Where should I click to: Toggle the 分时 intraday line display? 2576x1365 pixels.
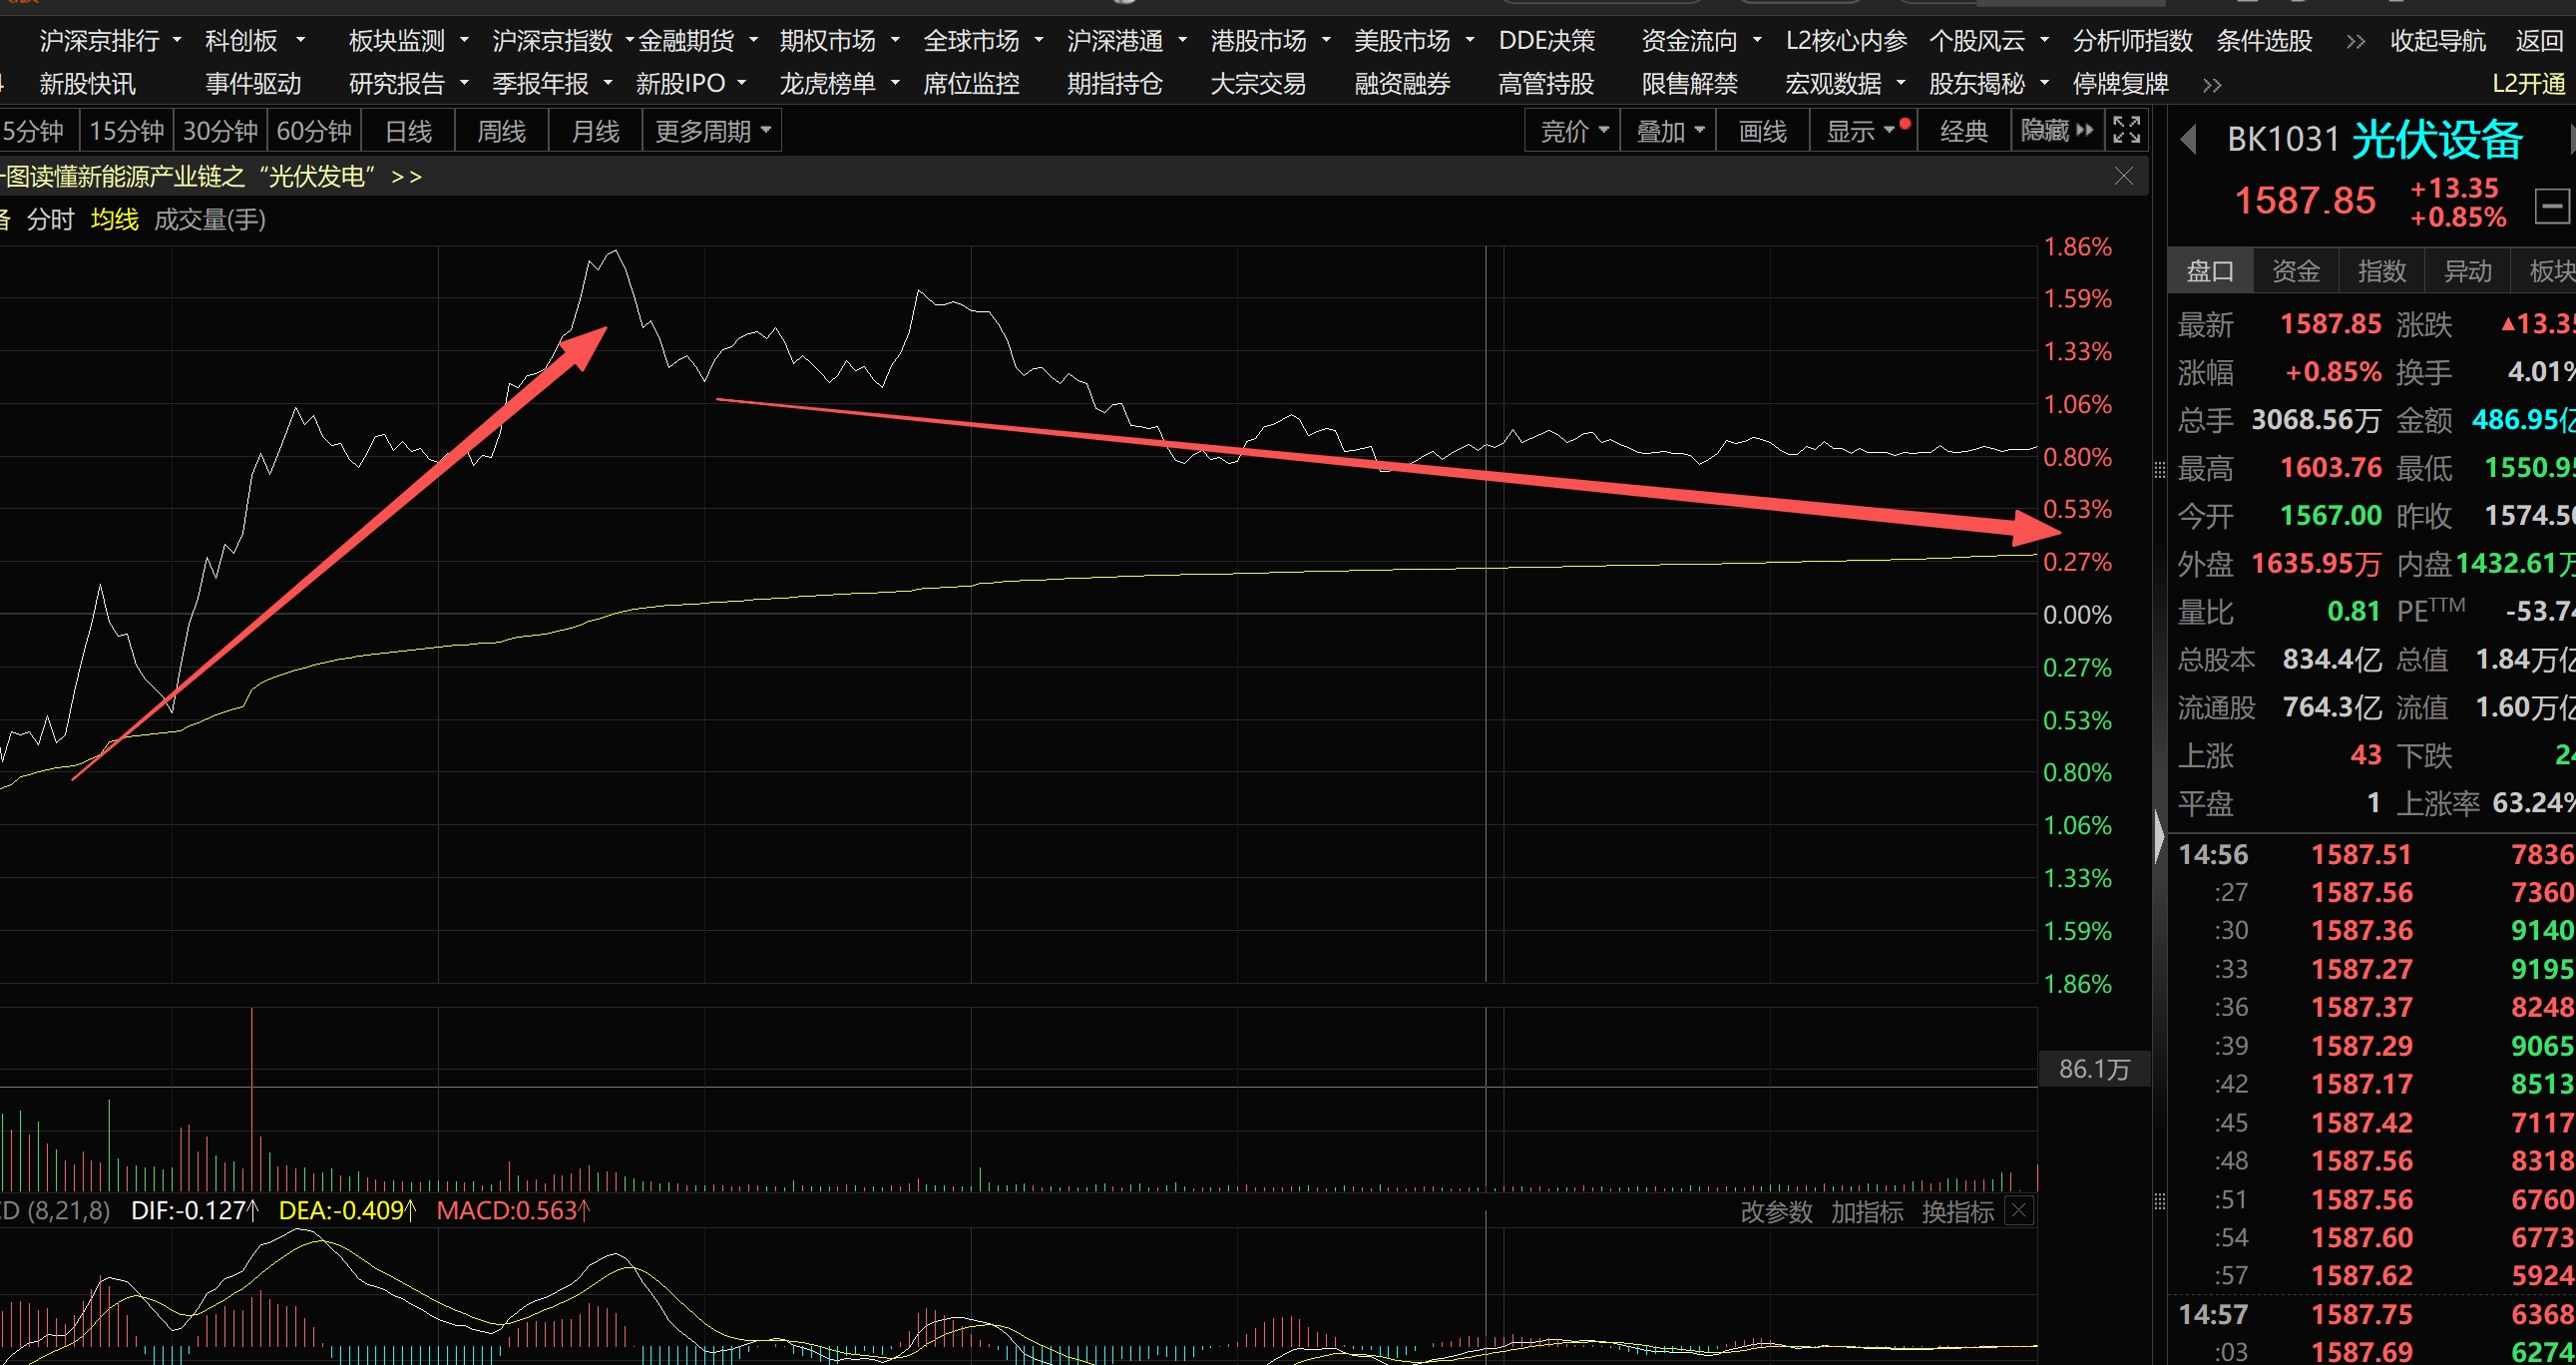50,219
